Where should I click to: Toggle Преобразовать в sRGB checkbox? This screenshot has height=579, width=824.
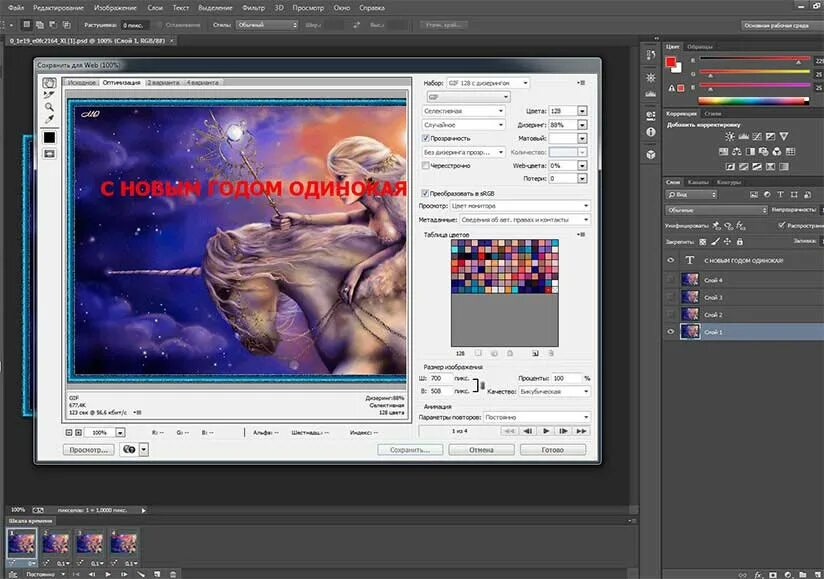[426, 193]
